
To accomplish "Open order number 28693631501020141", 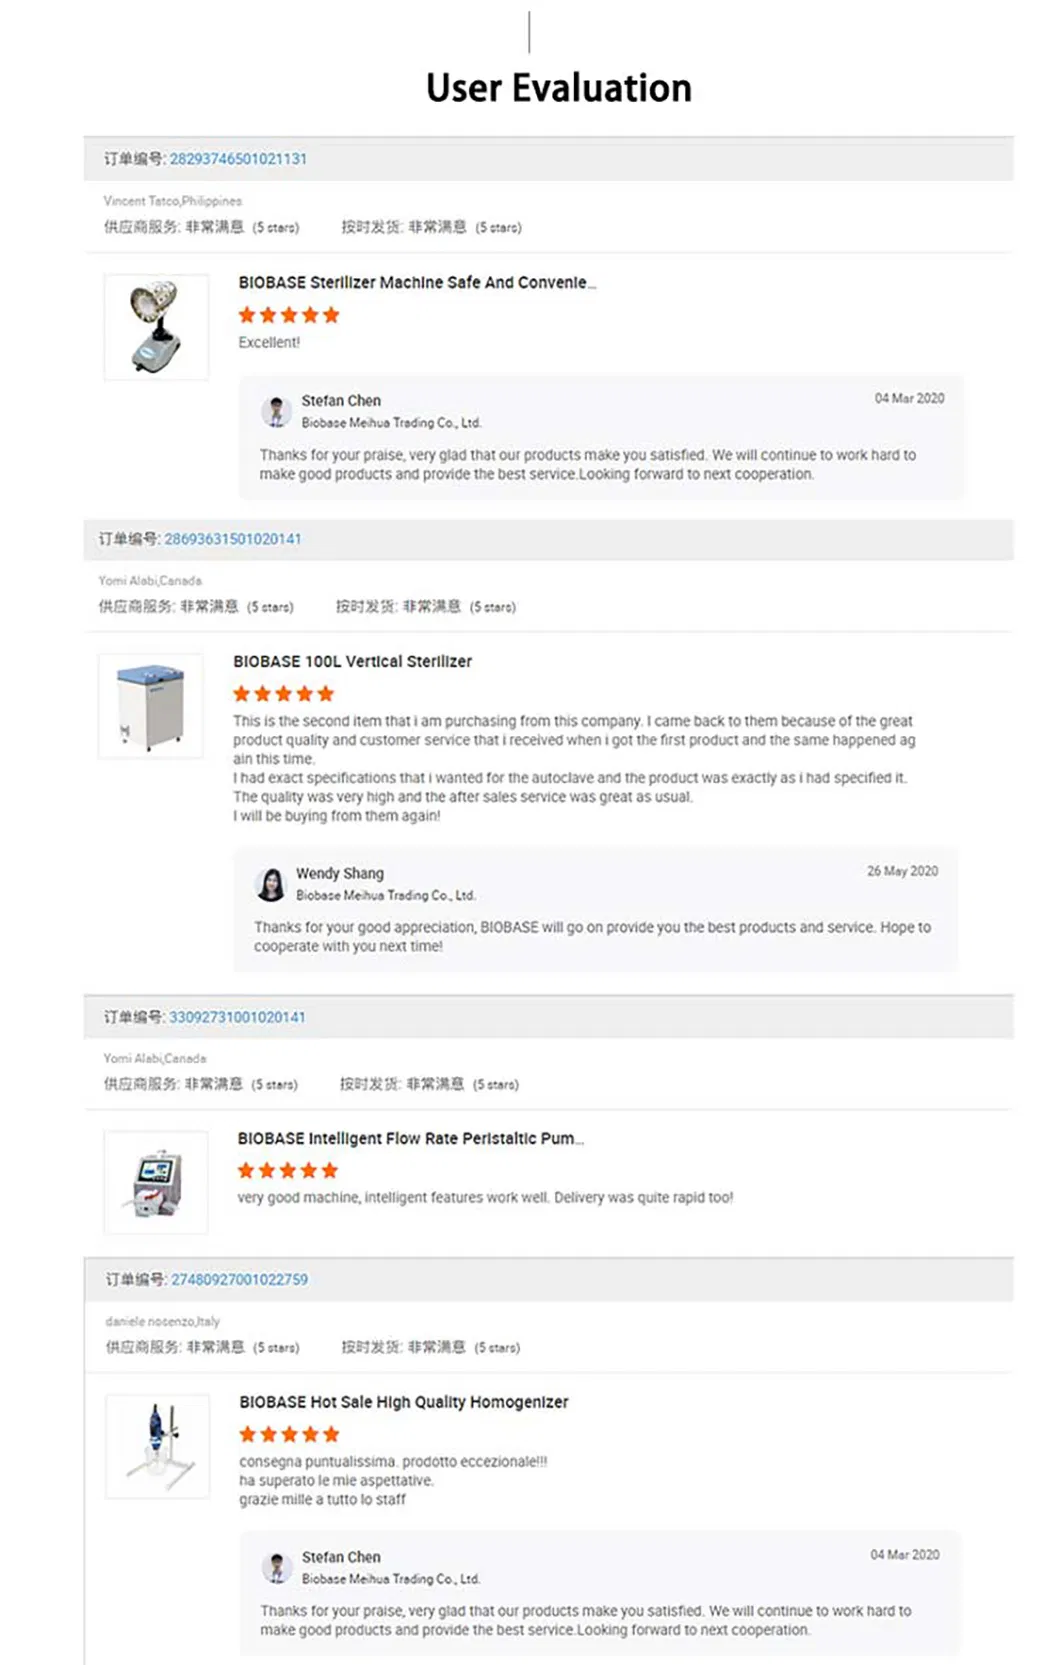I will point(232,539).
